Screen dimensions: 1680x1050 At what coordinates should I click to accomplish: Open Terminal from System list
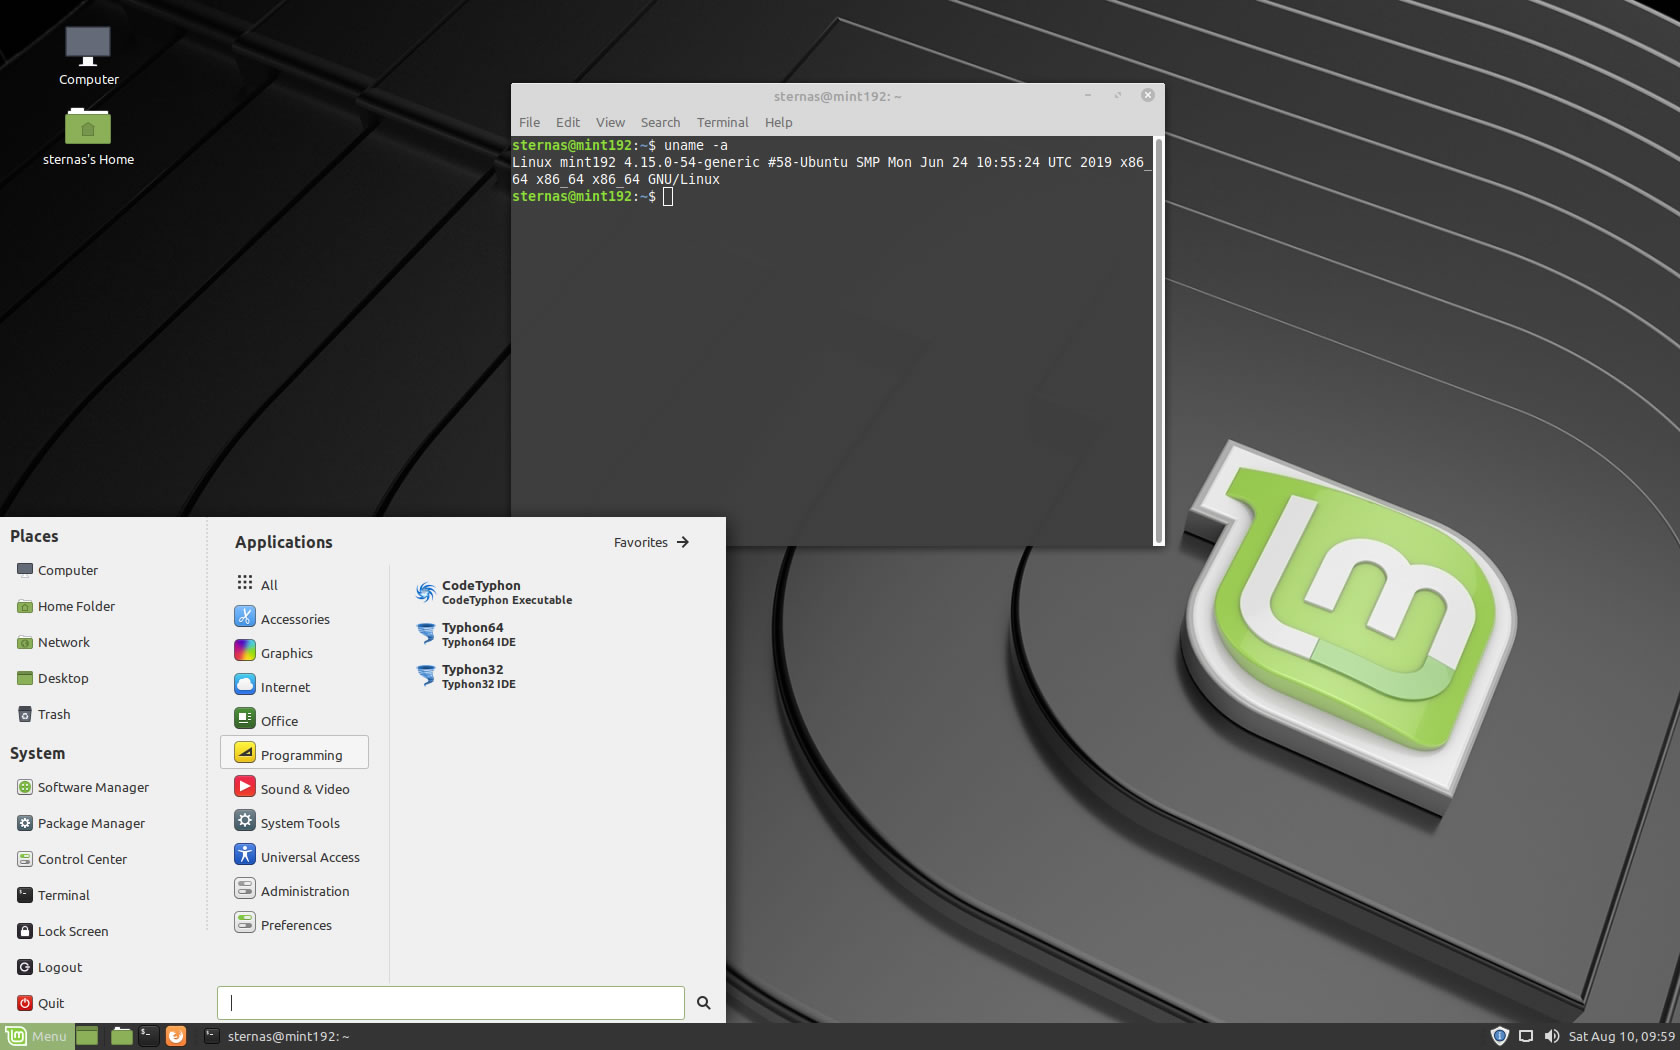pyautogui.click(x=53, y=895)
